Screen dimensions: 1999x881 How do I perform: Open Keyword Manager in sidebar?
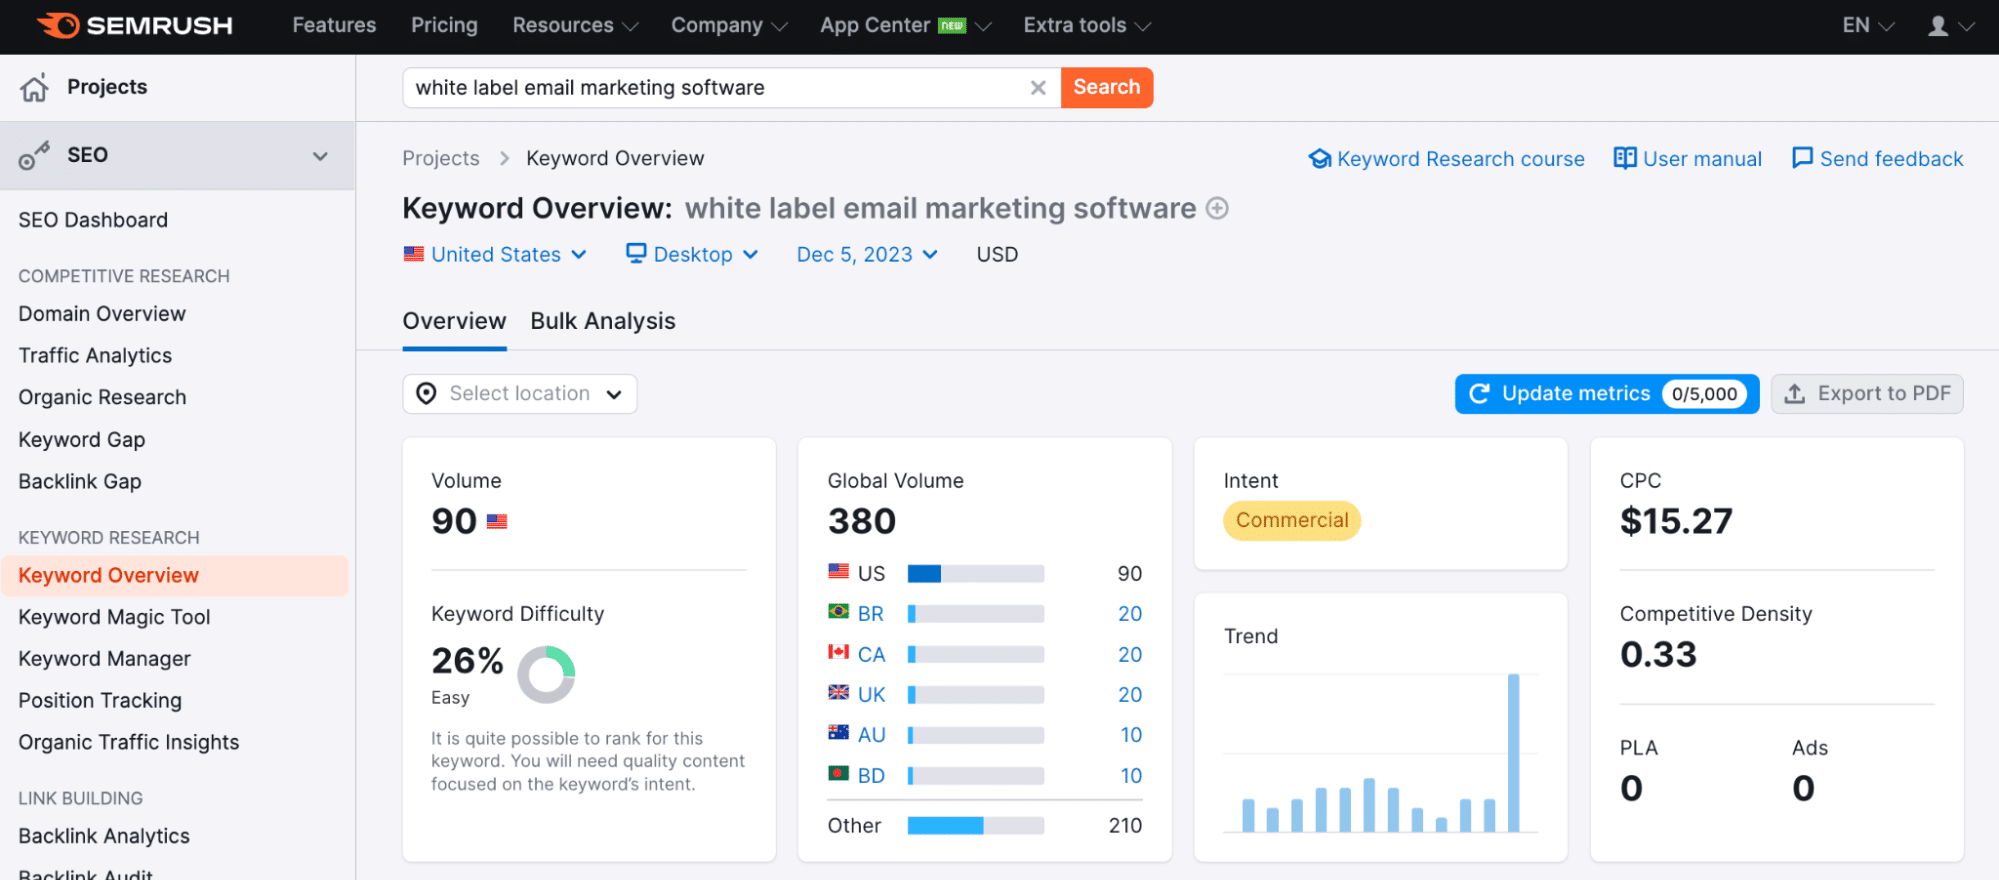click(x=104, y=659)
